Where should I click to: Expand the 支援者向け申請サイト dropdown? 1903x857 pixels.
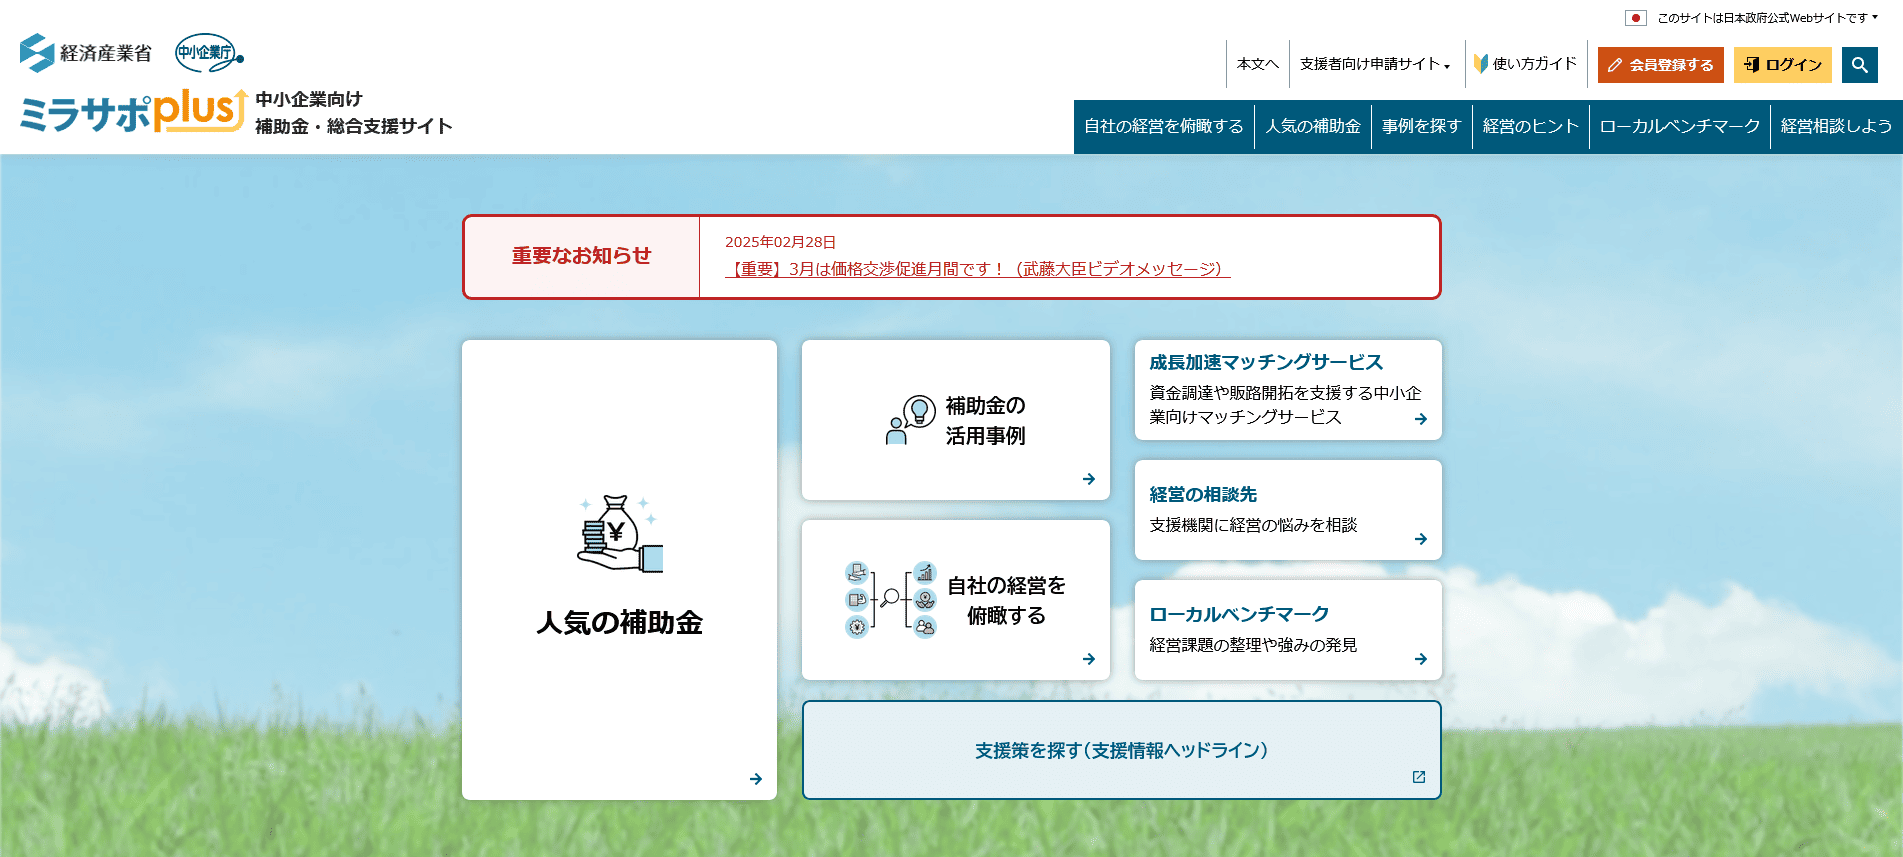tap(1374, 64)
